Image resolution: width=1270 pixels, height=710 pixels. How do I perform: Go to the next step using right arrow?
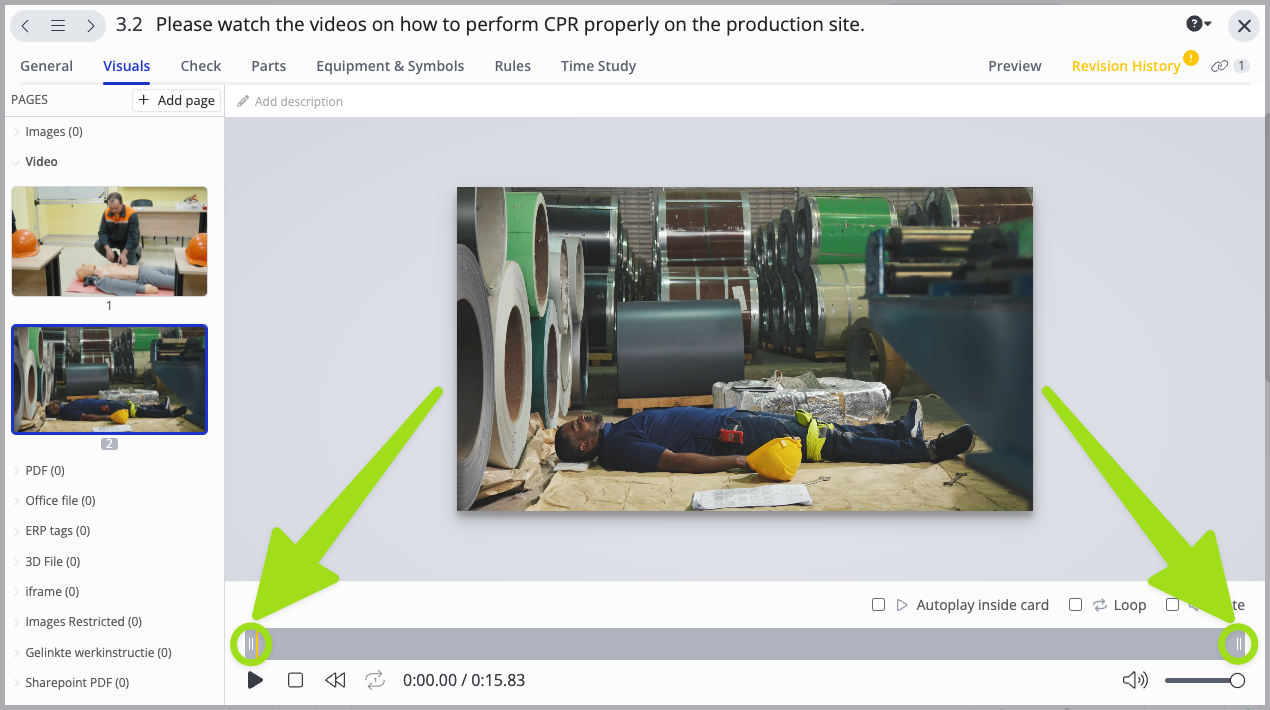90,26
